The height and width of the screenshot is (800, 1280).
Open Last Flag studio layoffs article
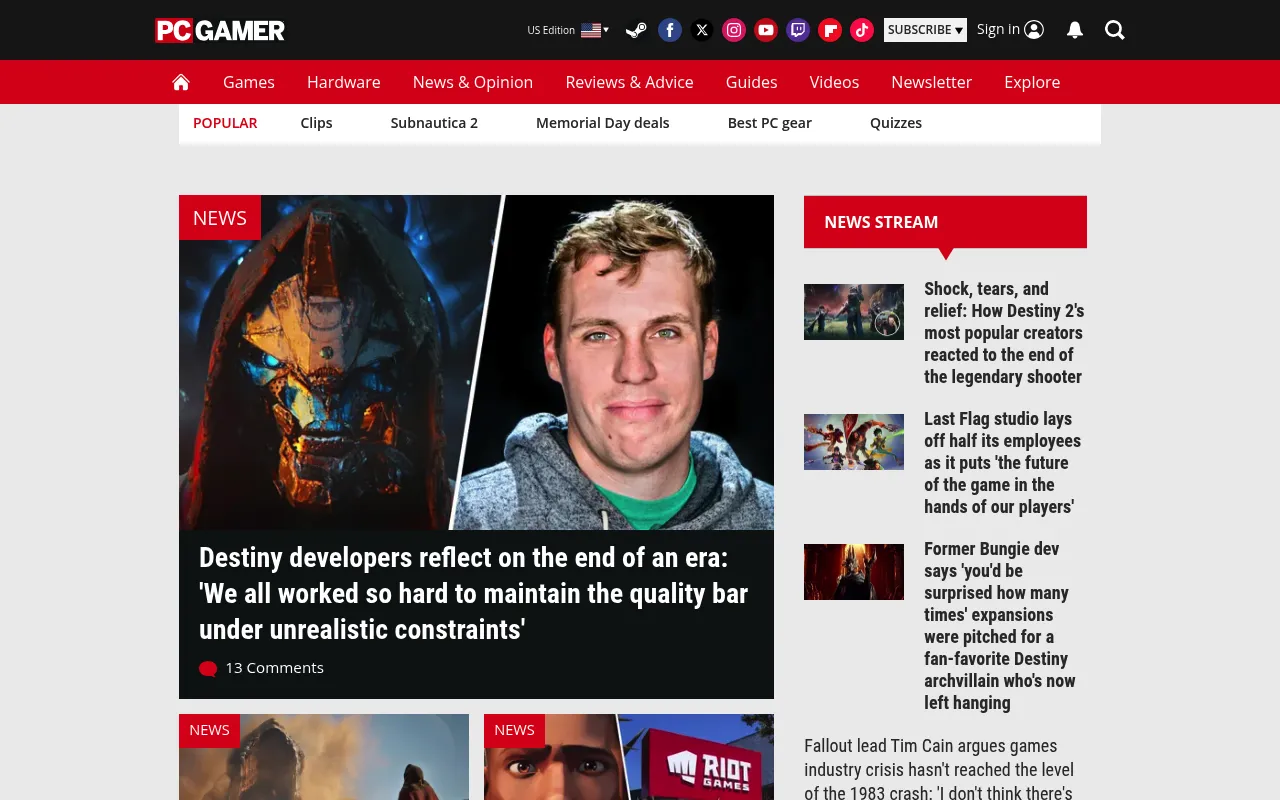click(x=1002, y=463)
